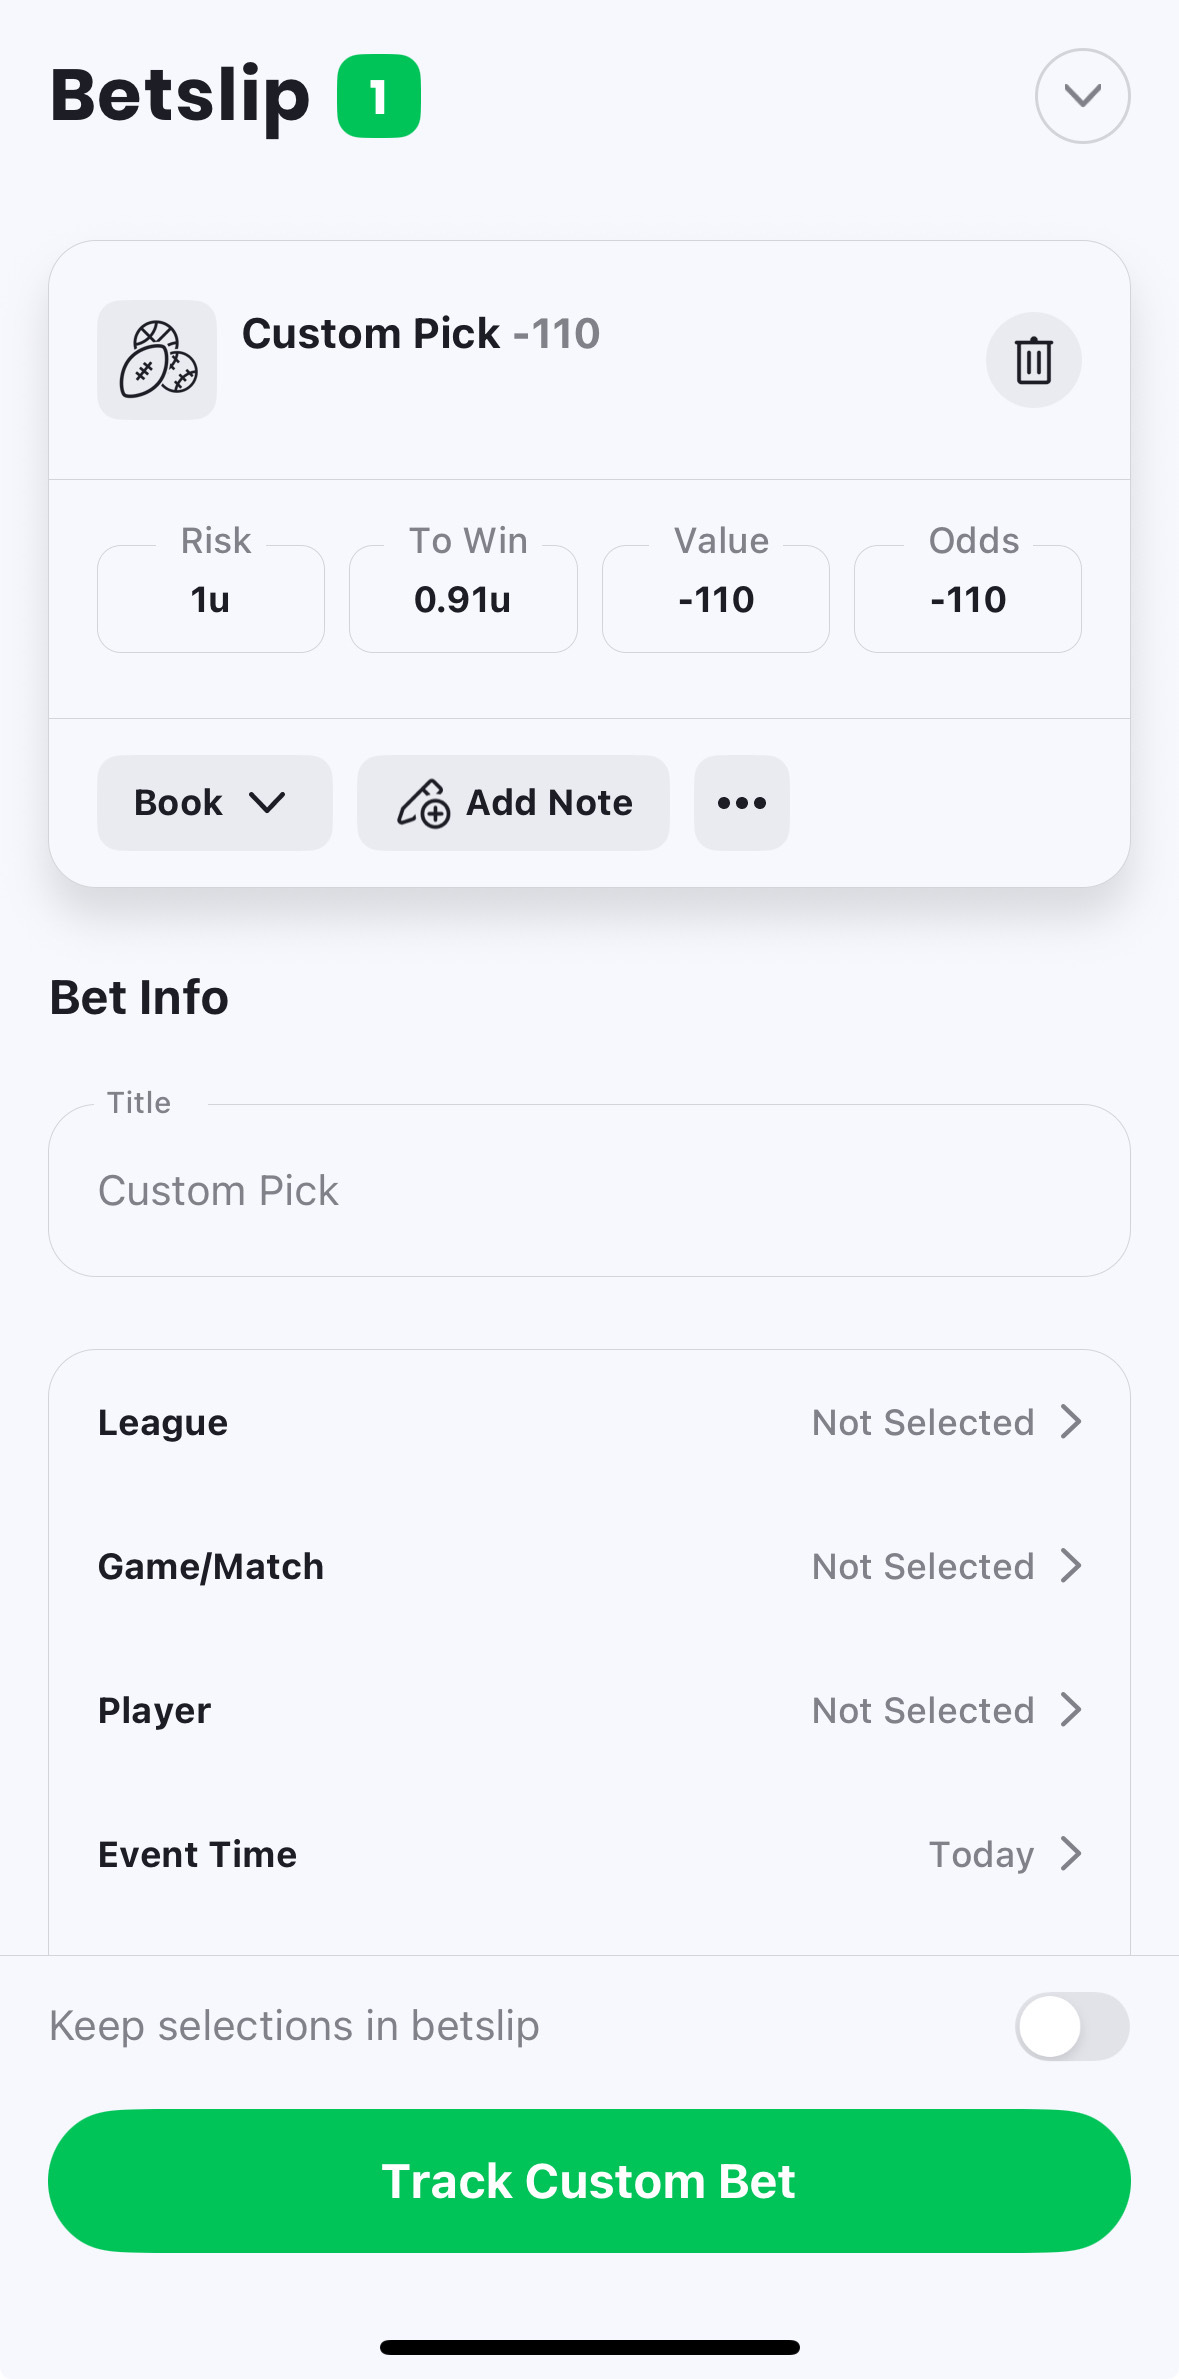Tap the sports balls pick icon
Viewport: 1179px width, 2379px height.
click(x=157, y=360)
